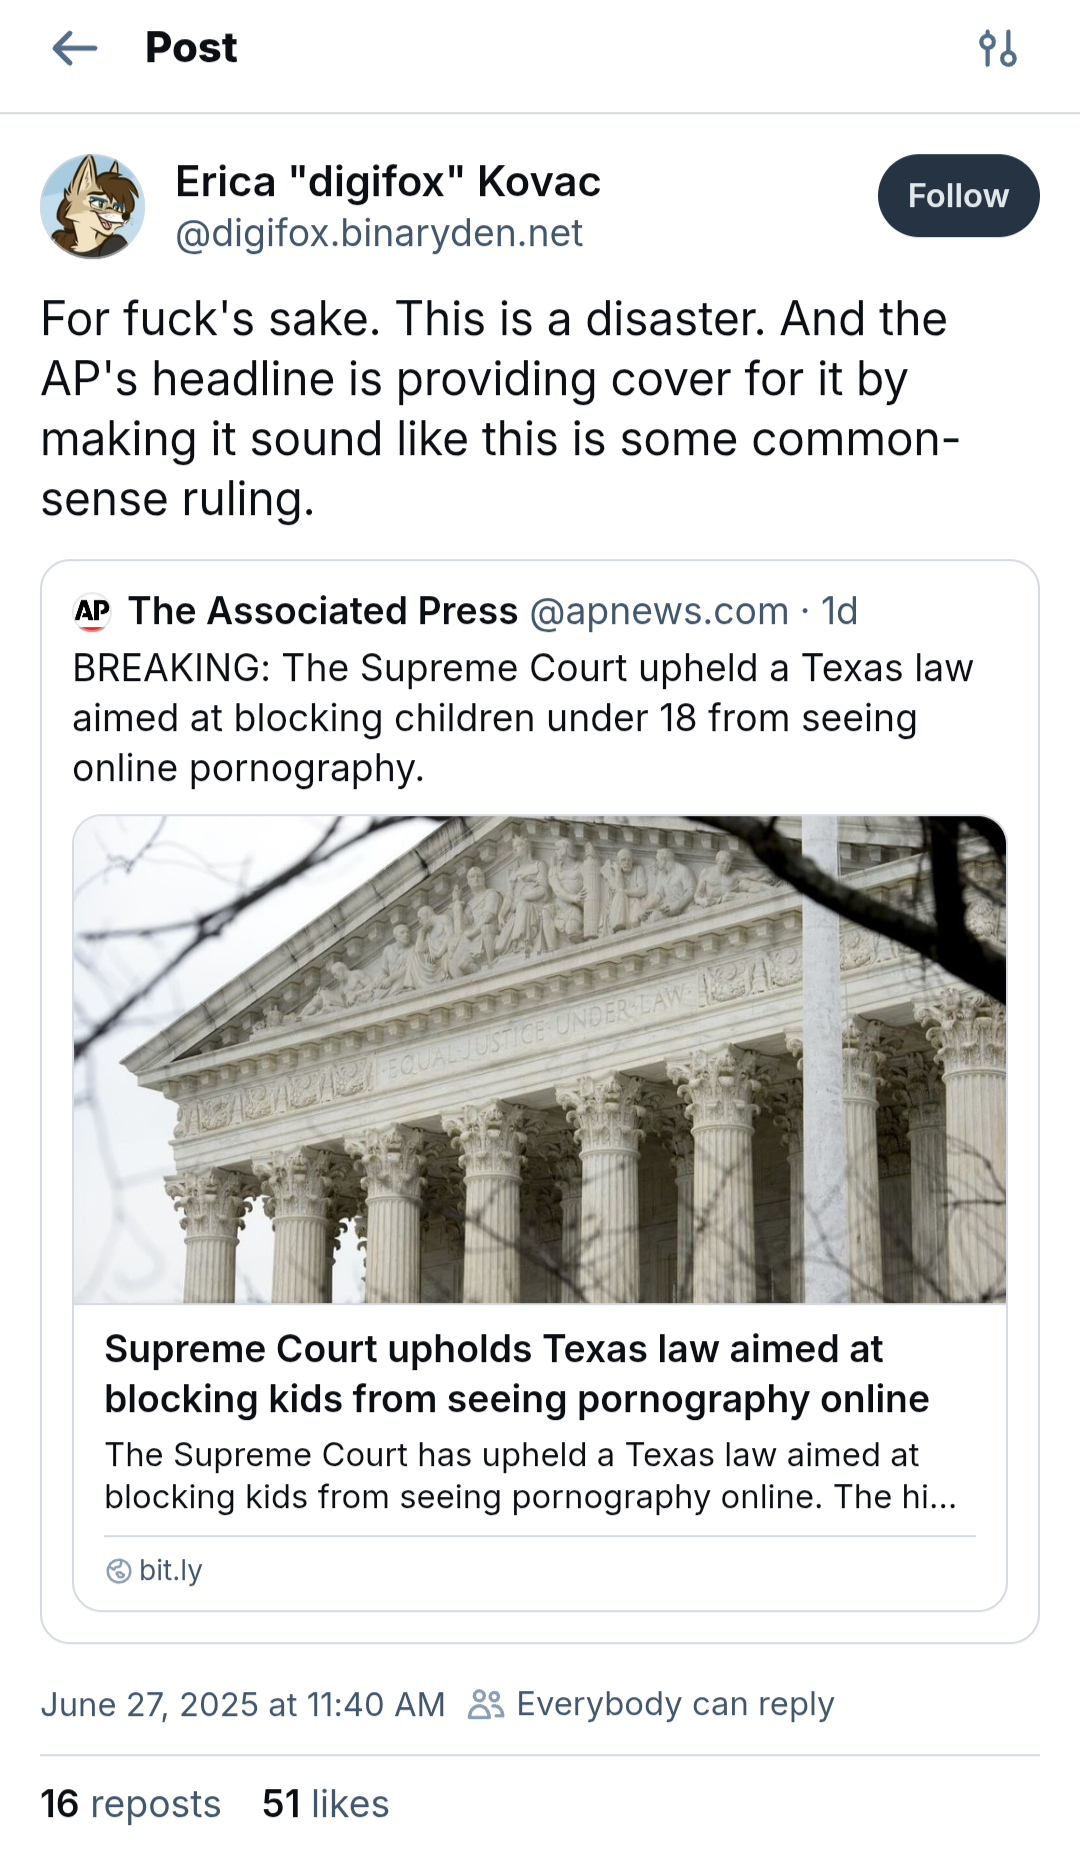This screenshot has width=1080, height=1852.
Task: Open The Associated Press profile name
Action: (323, 611)
